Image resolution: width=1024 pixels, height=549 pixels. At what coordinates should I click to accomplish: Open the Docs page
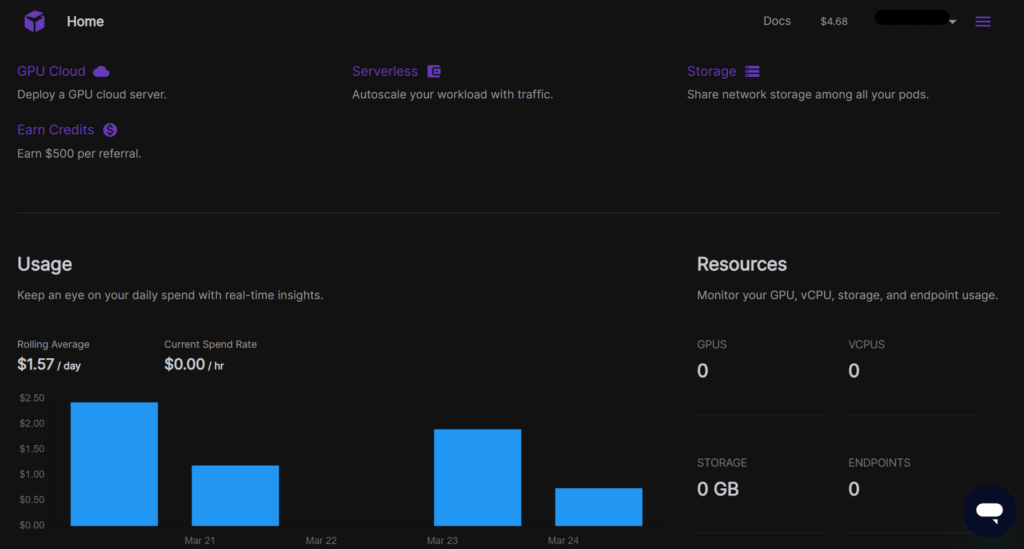[777, 21]
